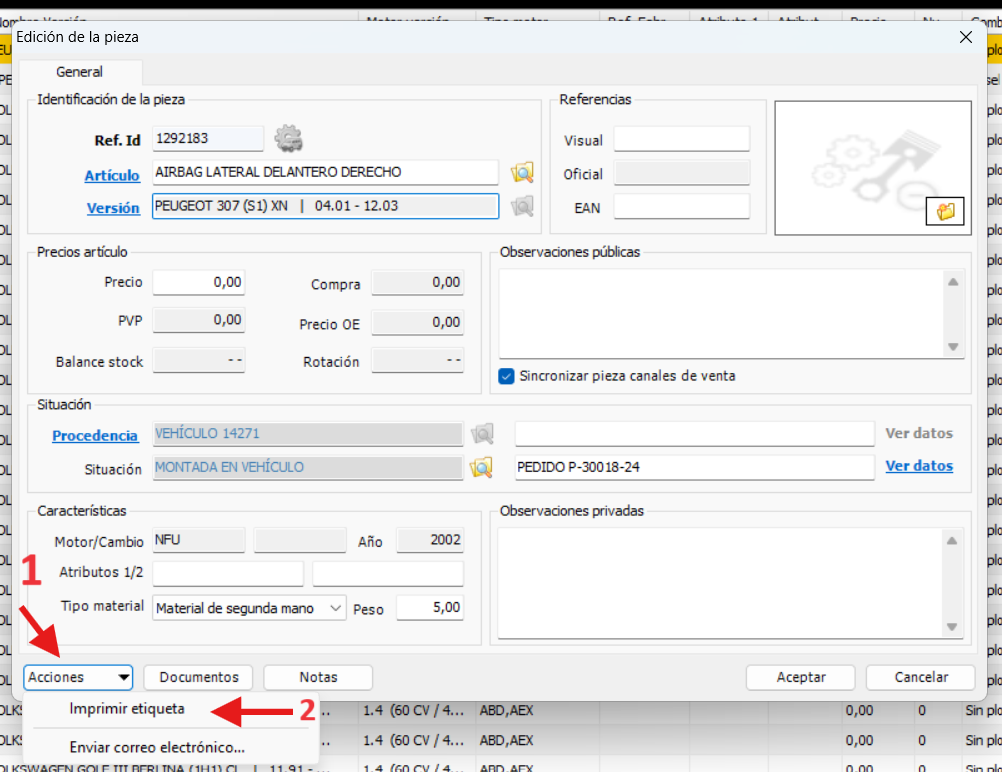Click the Notas button
1002x772 pixels.
point(318,677)
